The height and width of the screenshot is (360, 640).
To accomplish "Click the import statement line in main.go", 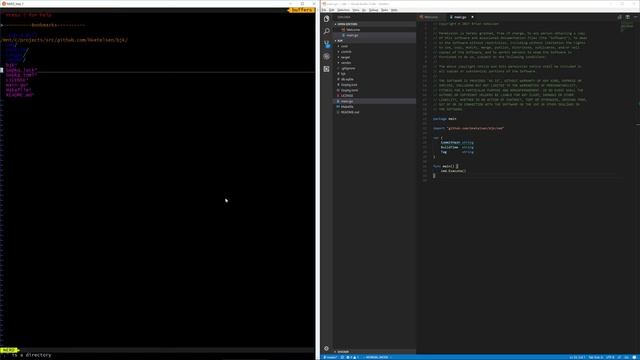I will pyautogui.click(x=468, y=128).
